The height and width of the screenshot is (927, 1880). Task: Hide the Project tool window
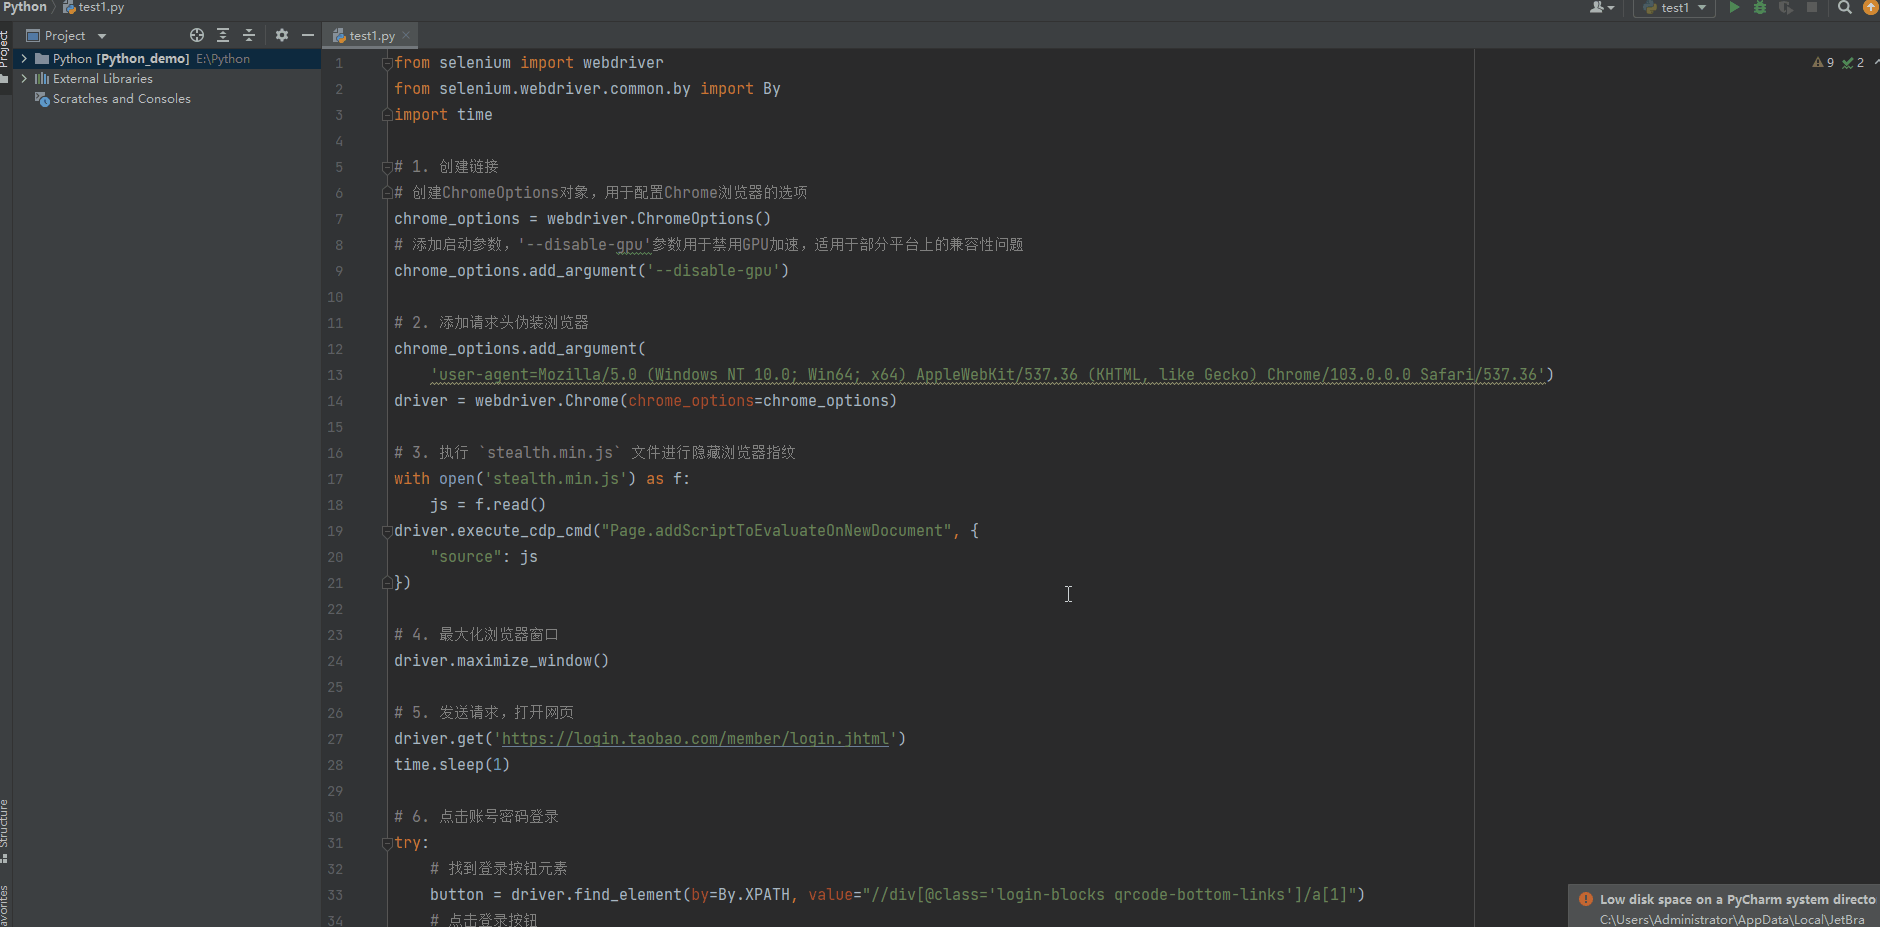tap(308, 35)
